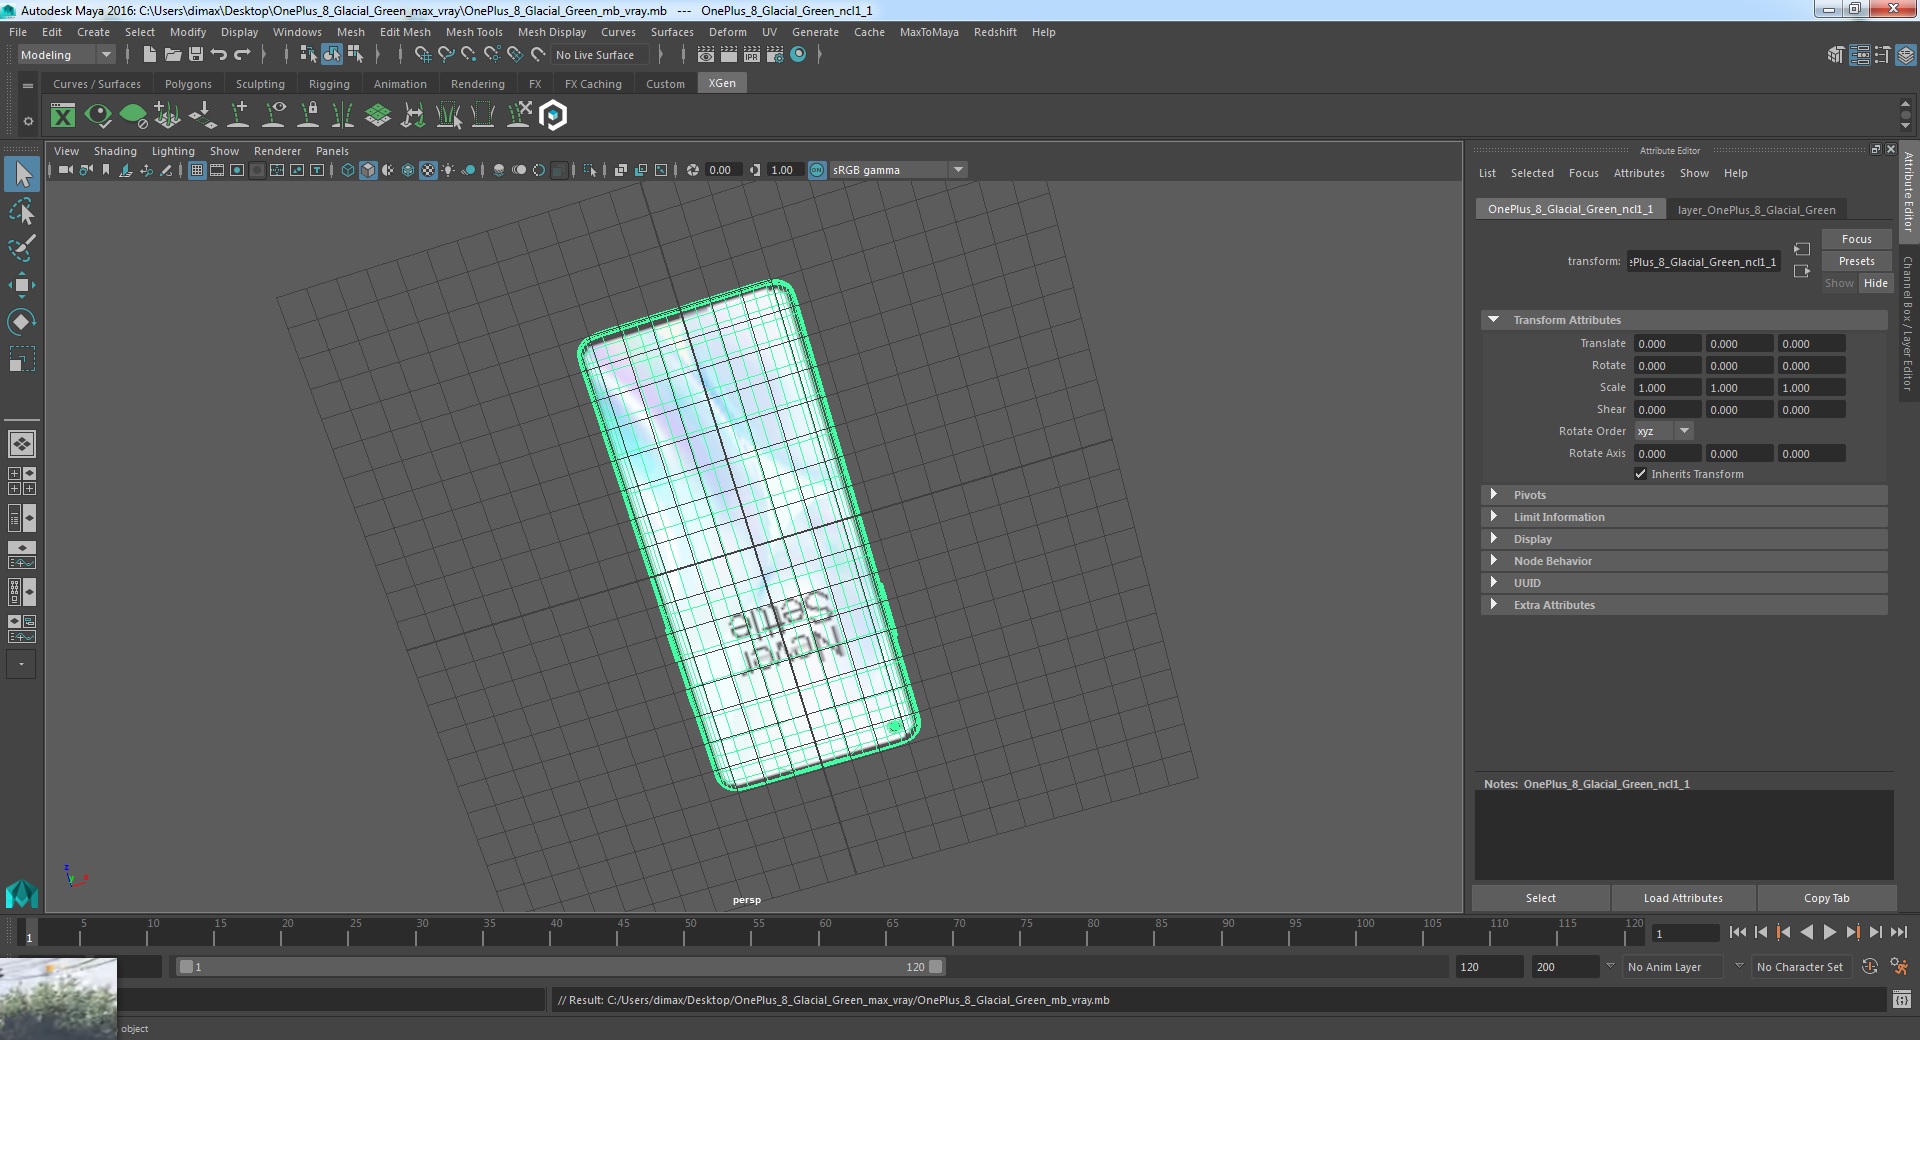Click the Load Attributes button
Image resolution: width=1920 pixels, height=1158 pixels.
tap(1683, 898)
